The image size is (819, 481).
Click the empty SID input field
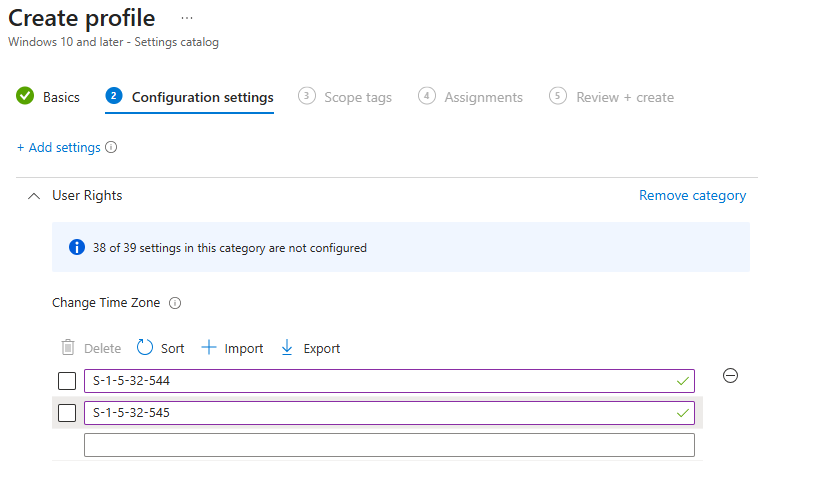coord(389,445)
